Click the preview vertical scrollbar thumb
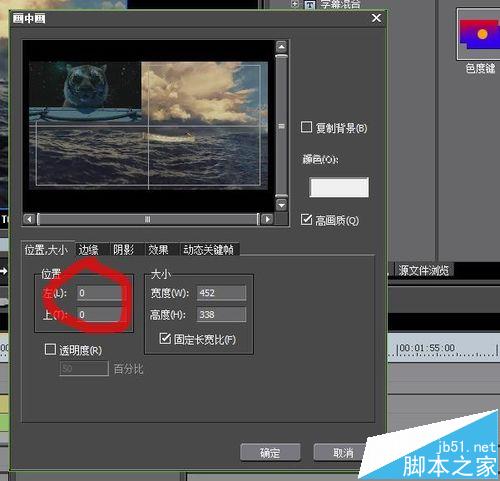This screenshot has height=481, width=500. click(282, 126)
